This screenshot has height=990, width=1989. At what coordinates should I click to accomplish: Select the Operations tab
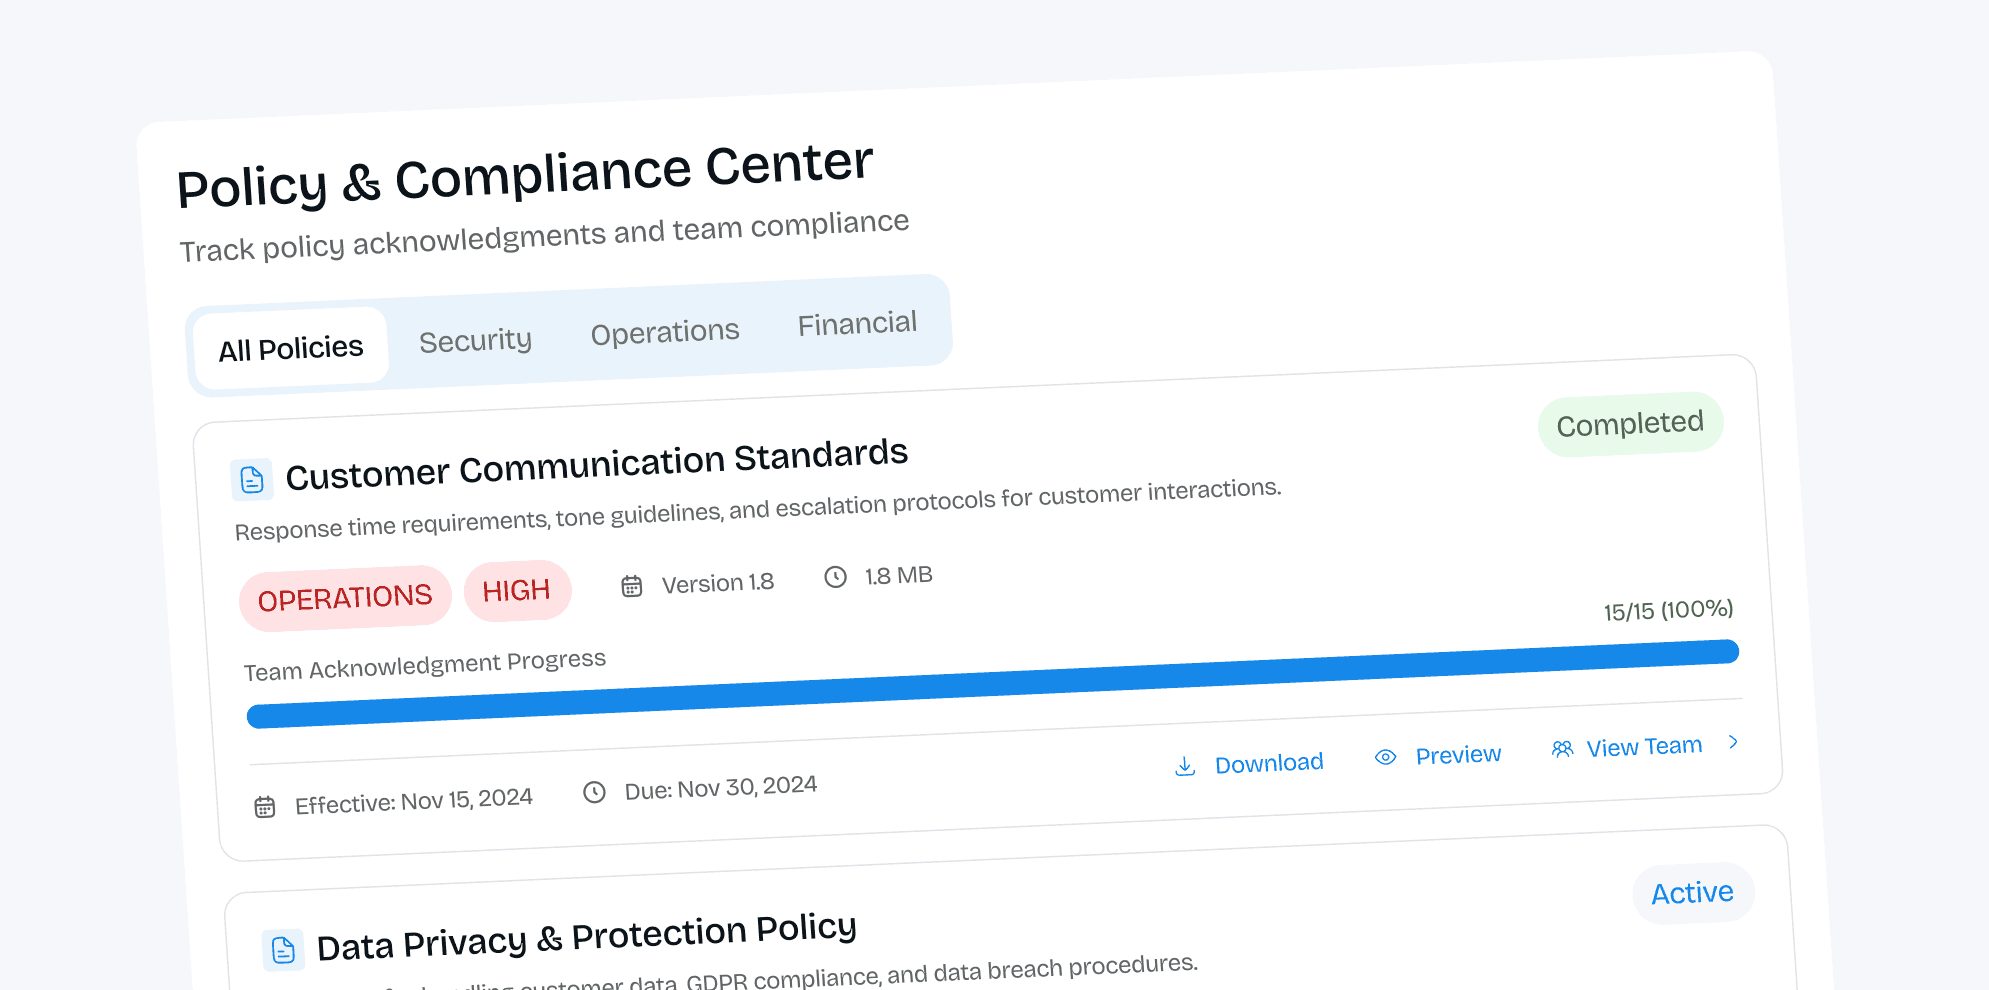pos(665,332)
